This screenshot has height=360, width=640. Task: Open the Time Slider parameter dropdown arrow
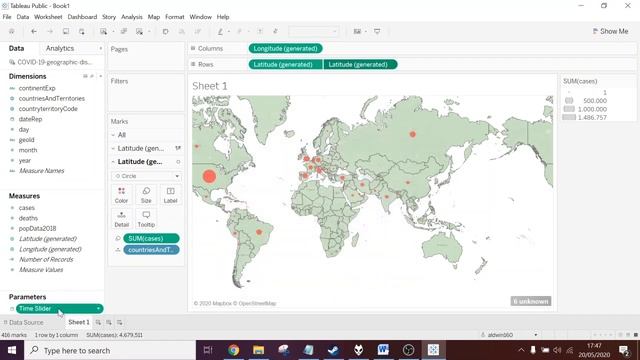coord(98,309)
